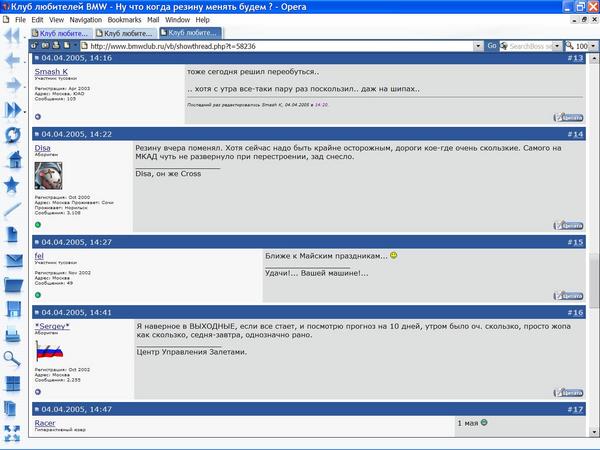This screenshot has height=450, width=600.
Task: Open post permalink #13
Action: (x=576, y=58)
